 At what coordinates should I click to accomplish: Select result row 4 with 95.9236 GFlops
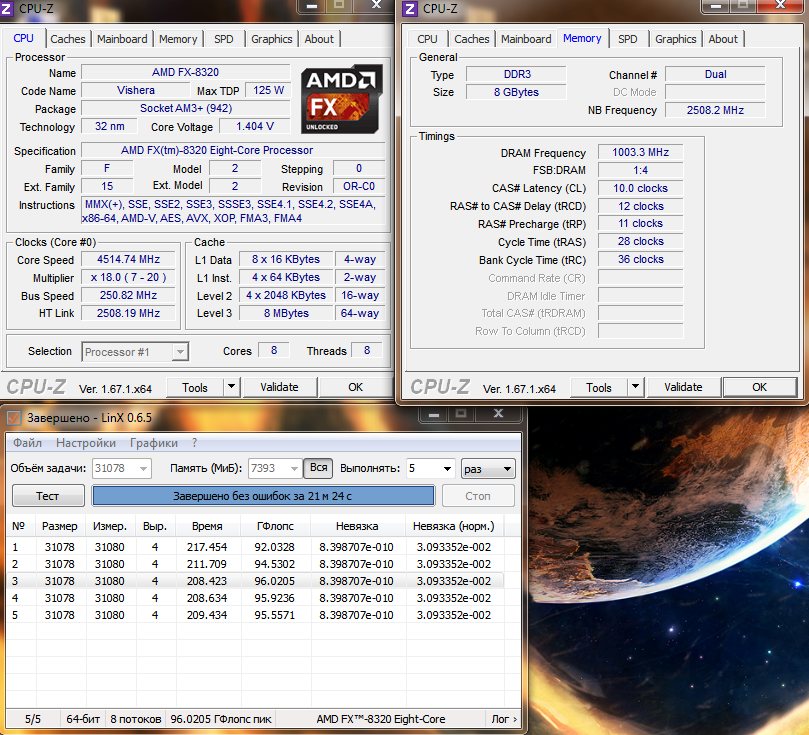[x=255, y=598]
